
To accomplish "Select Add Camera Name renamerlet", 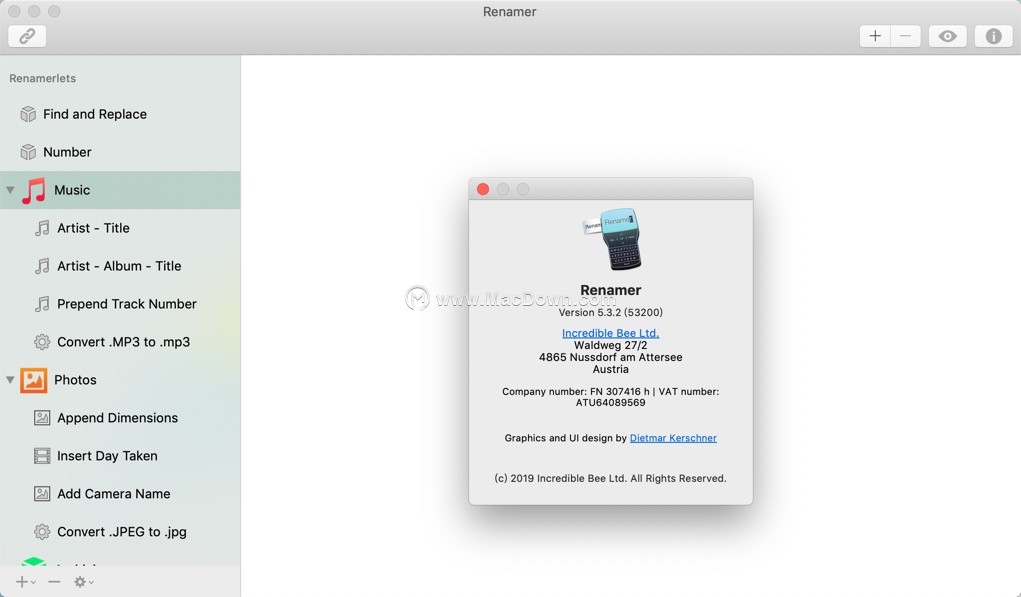I will 120,493.
